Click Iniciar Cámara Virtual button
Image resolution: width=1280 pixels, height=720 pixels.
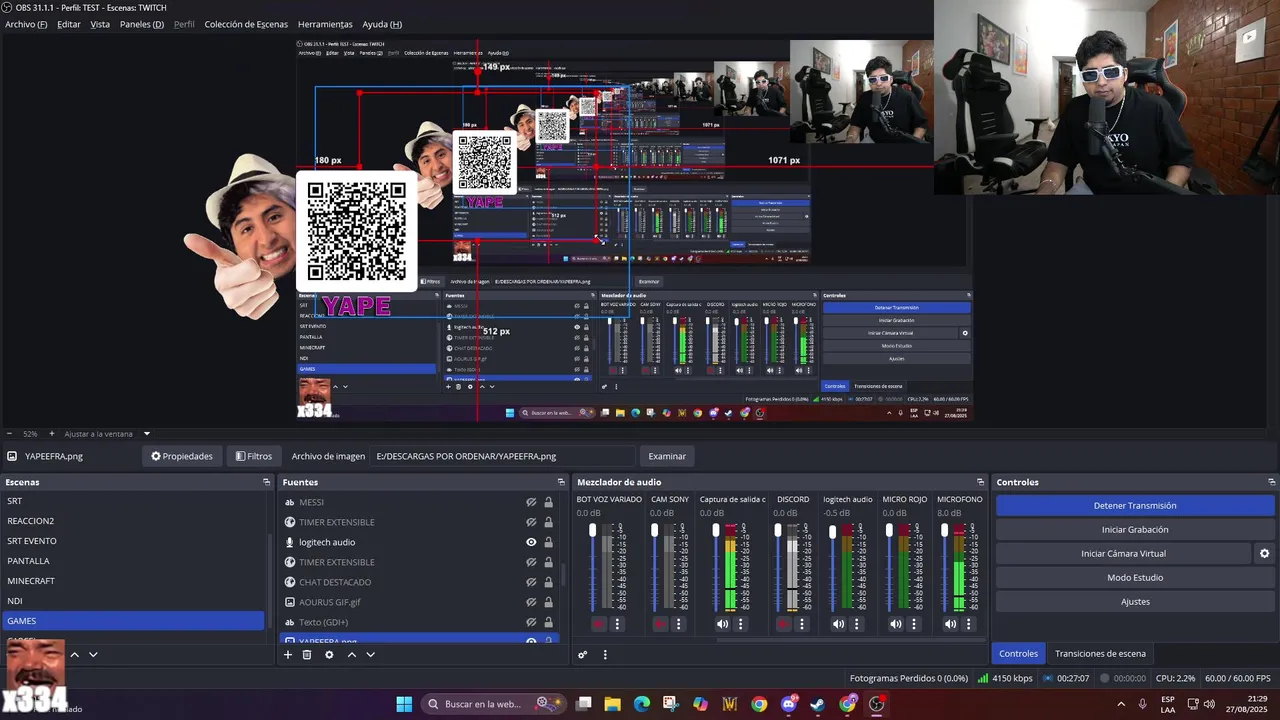(1123, 553)
